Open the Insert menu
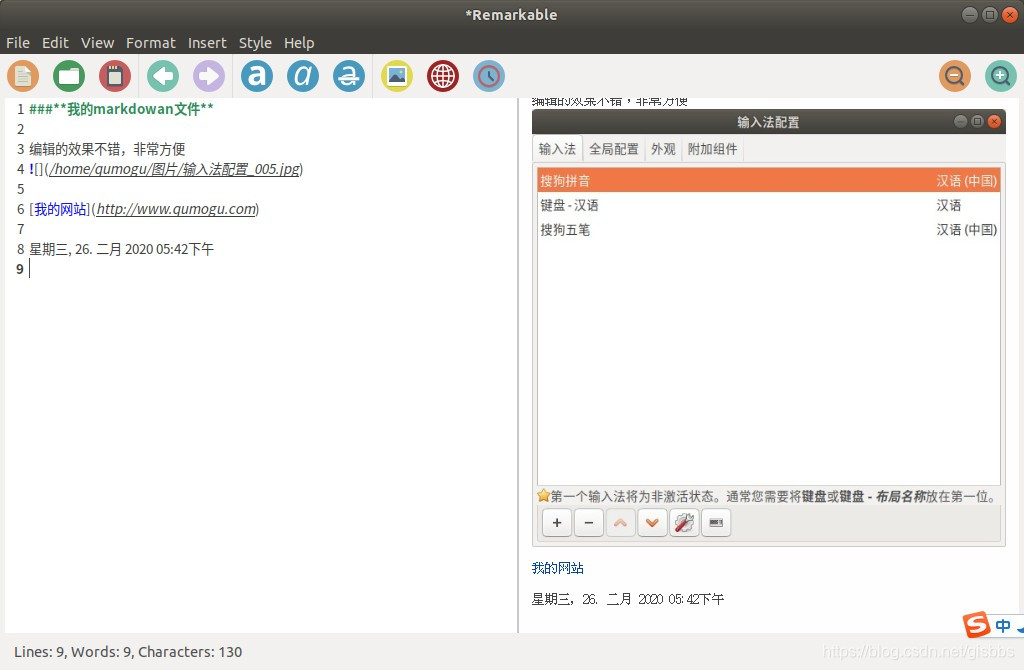 click(x=207, y=43)
